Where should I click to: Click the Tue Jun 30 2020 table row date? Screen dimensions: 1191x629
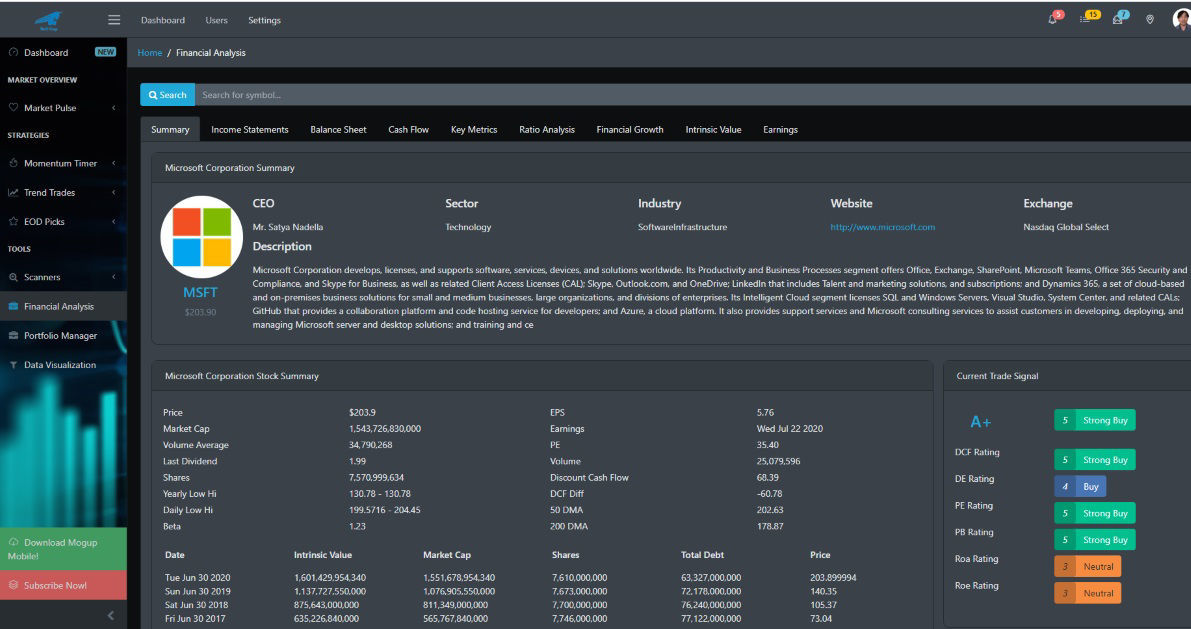197,578
